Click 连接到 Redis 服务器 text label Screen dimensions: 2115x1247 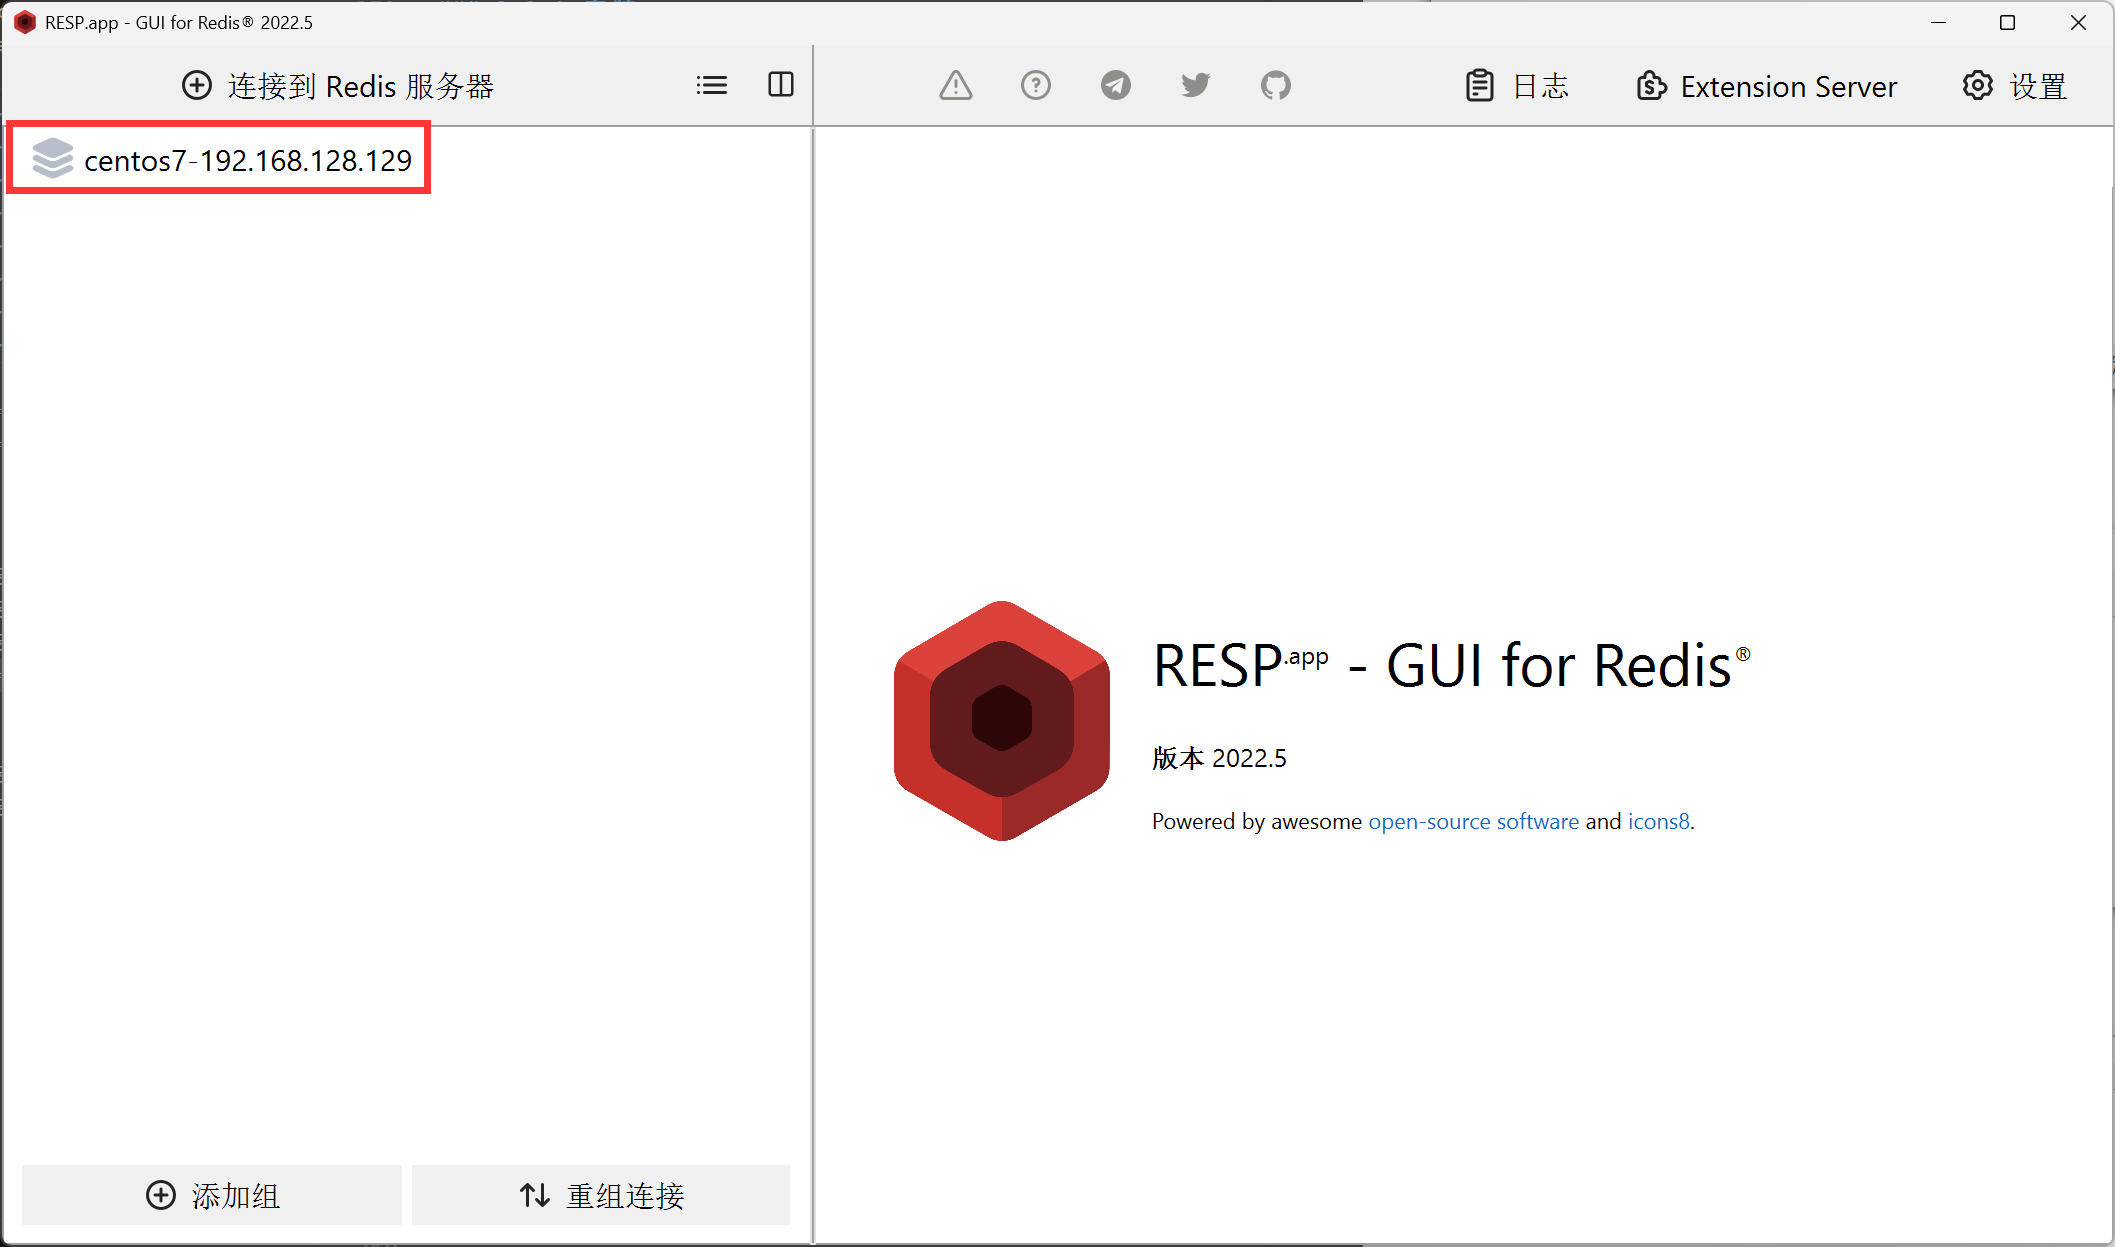(x=360, y=87)
